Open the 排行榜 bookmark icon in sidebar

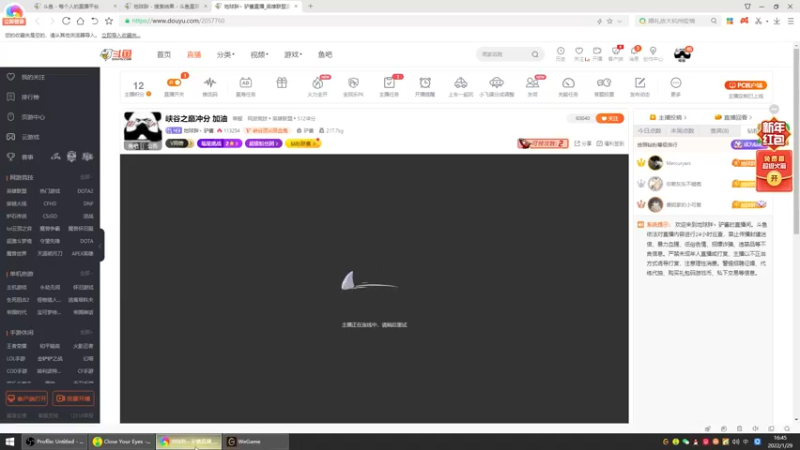pyautogui.click(x=11, y=97)
